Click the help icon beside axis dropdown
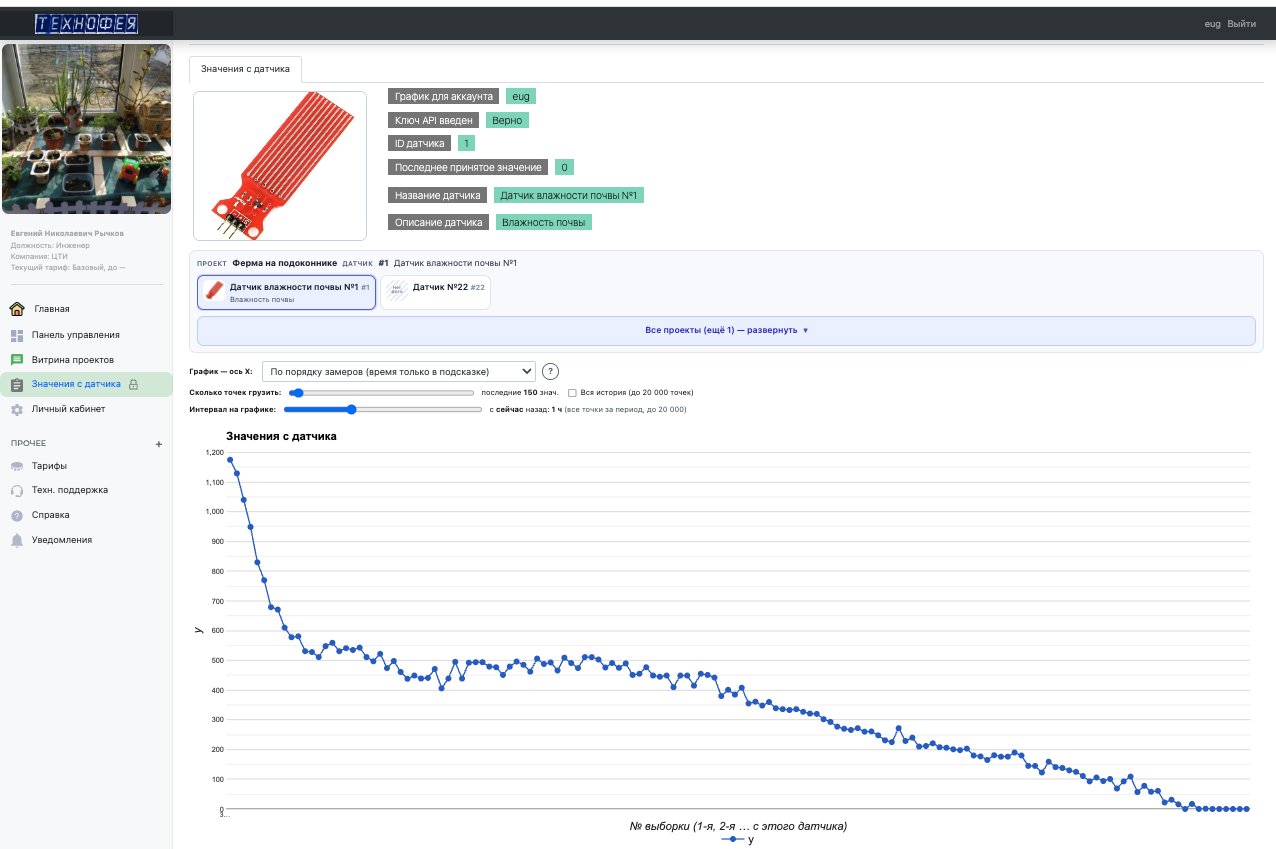 click(x=550, y=371)
